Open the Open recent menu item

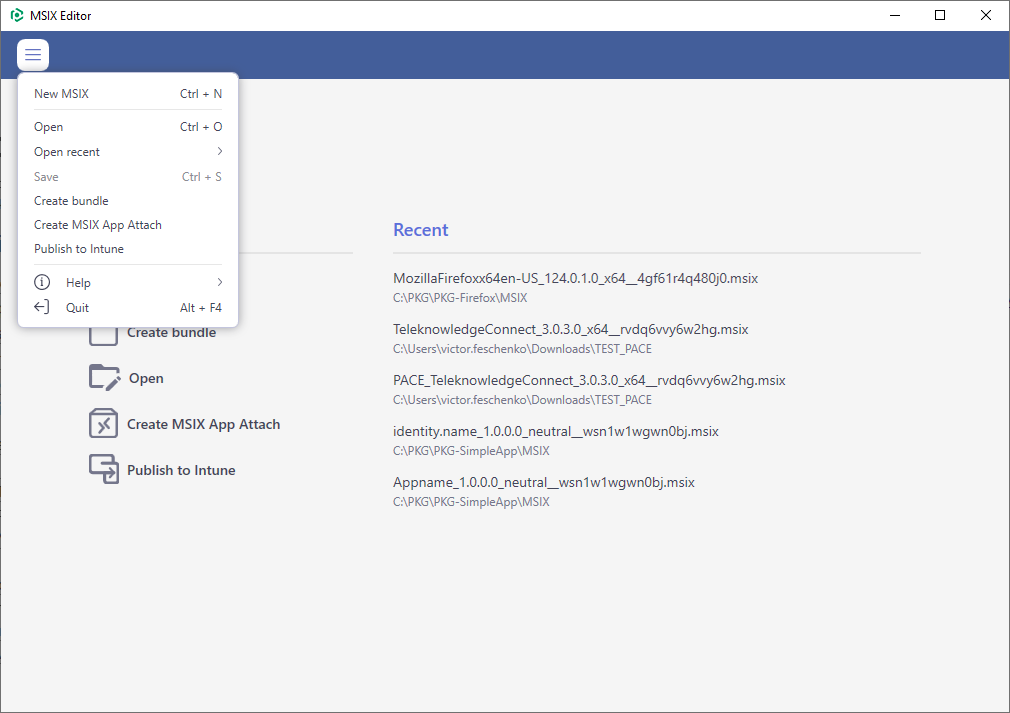(128, 152)
